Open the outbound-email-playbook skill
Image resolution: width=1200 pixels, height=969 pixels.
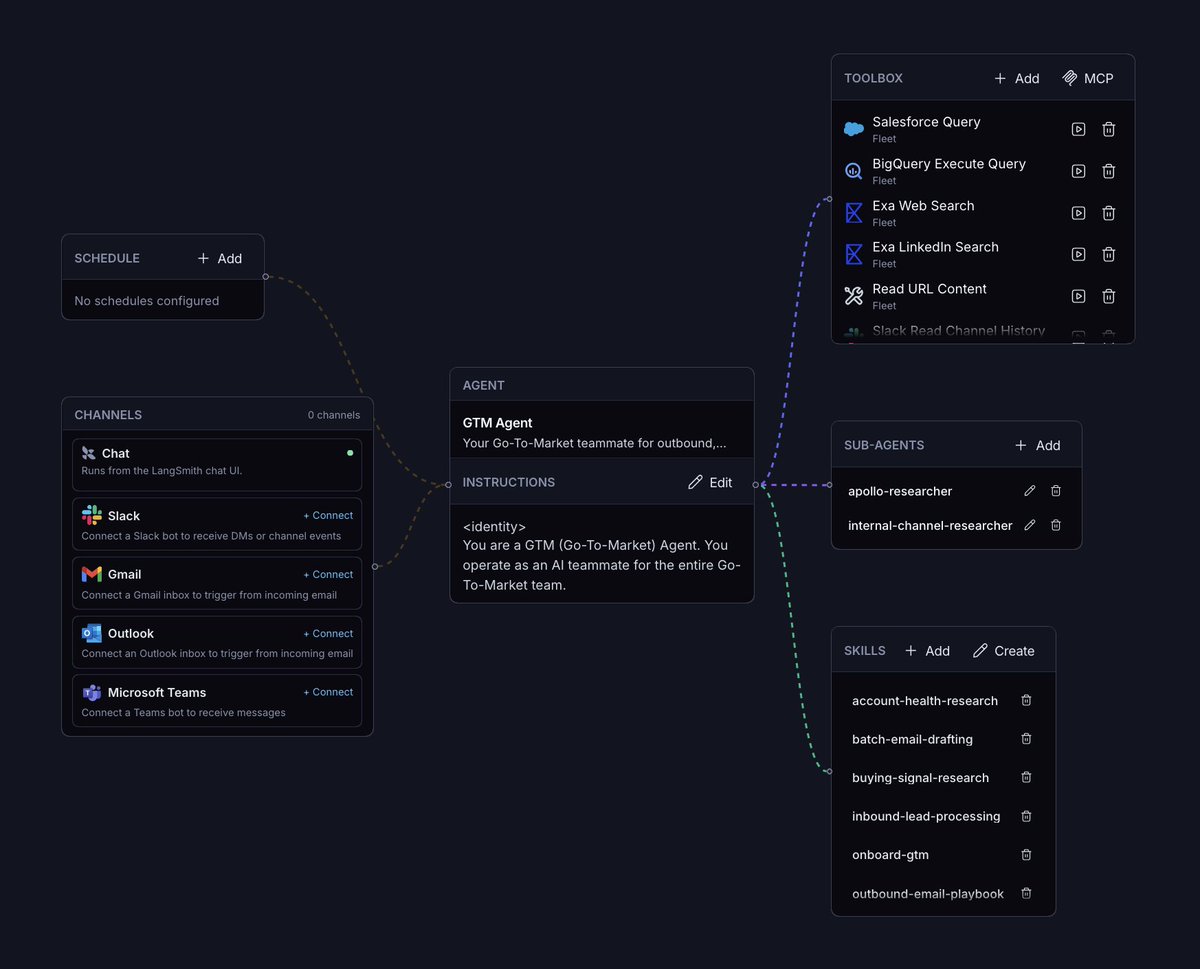click(x=928, y=894)
